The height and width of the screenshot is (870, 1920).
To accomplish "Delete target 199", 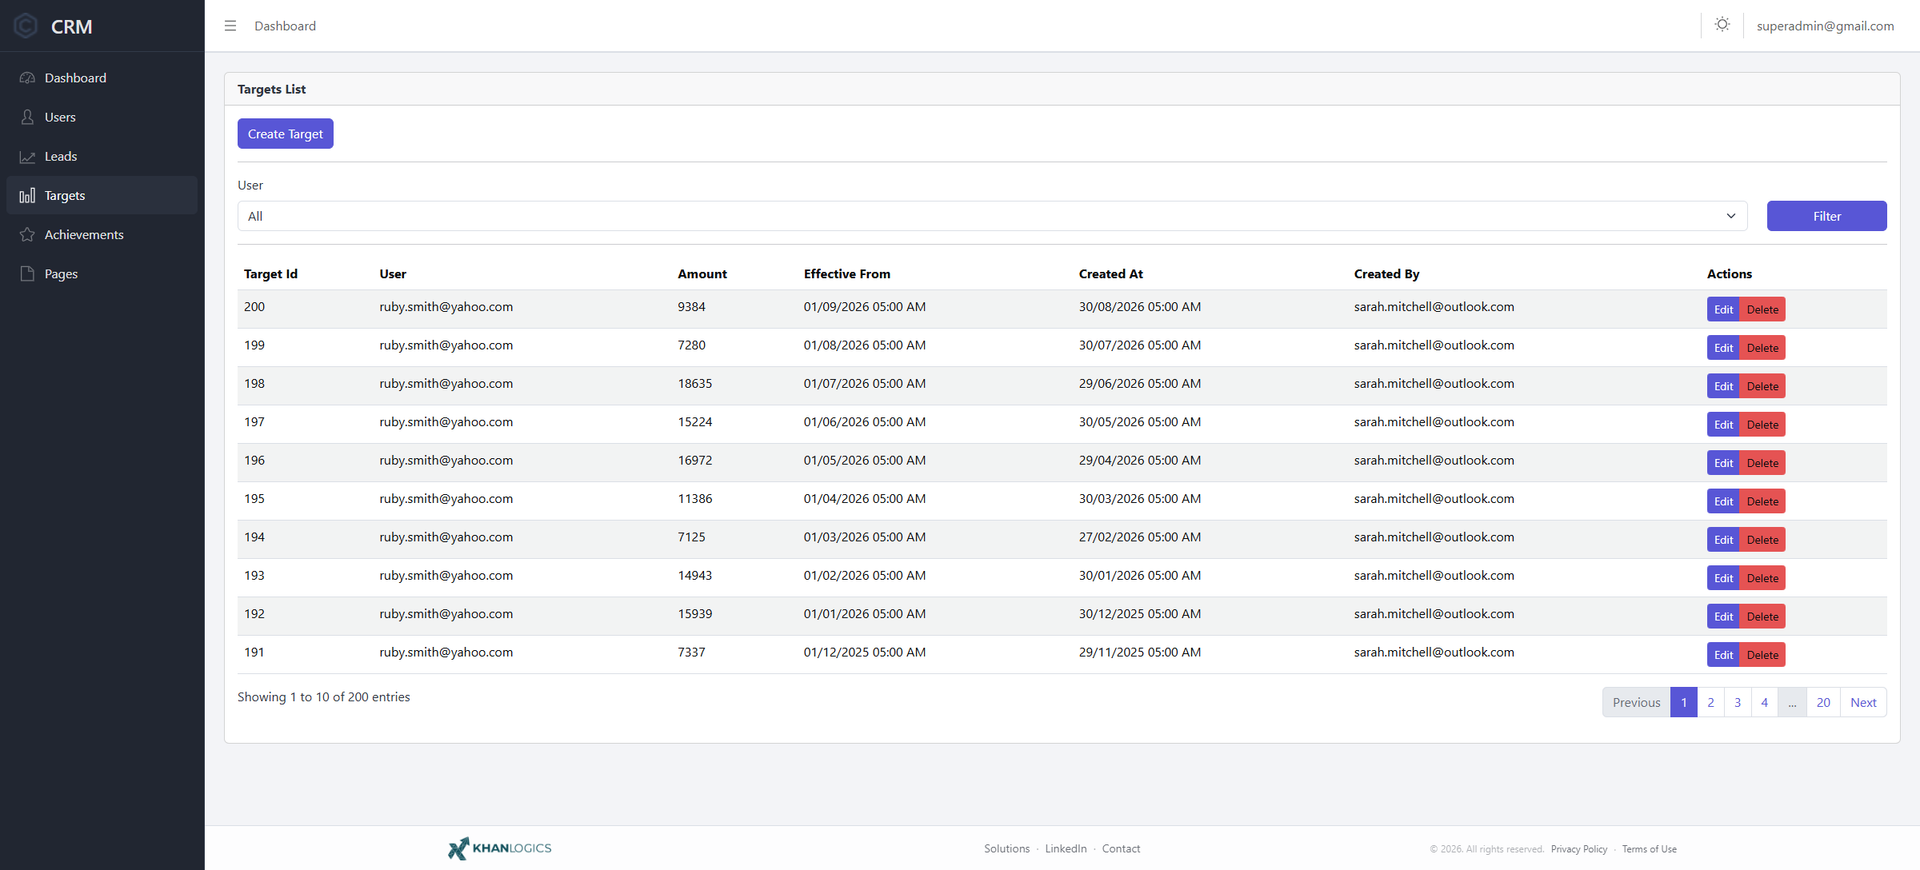I will click(x=1762, y=348).
